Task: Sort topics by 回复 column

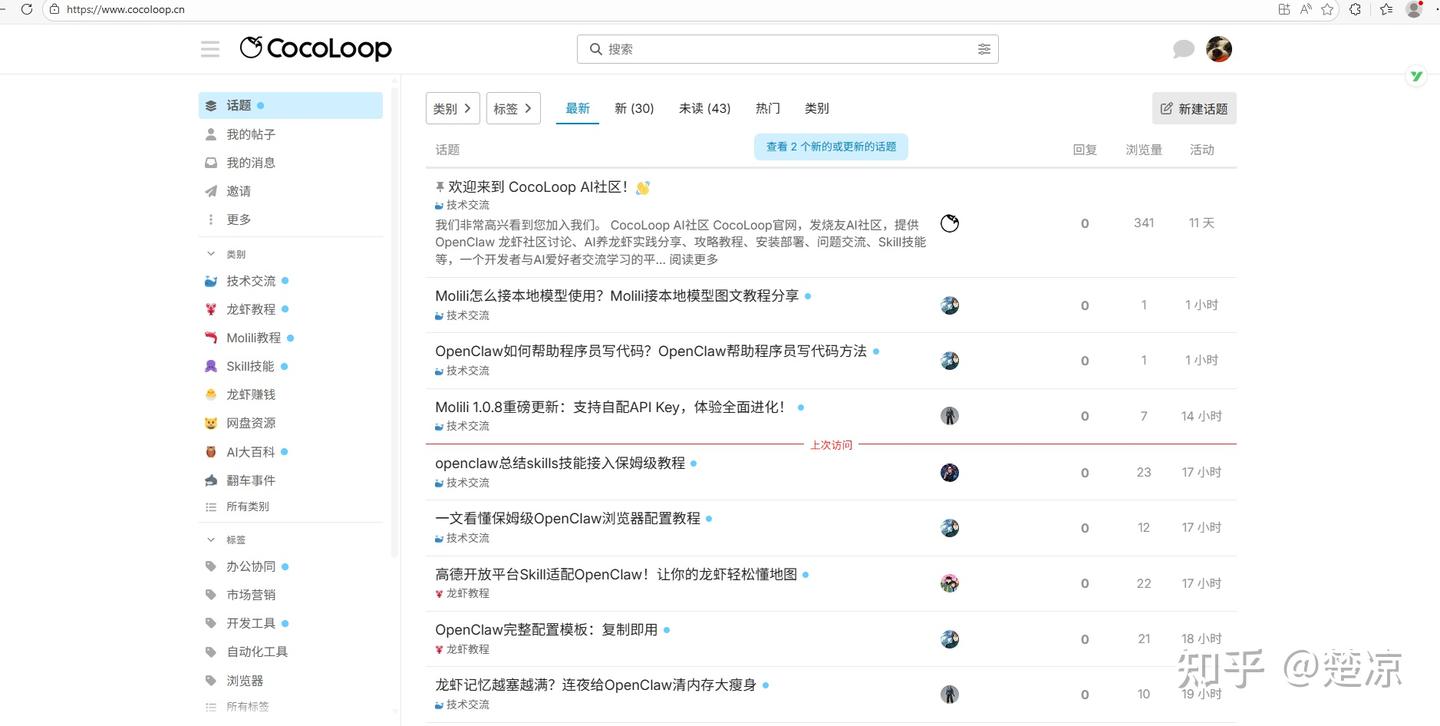Action: [x=1085, y=150]
